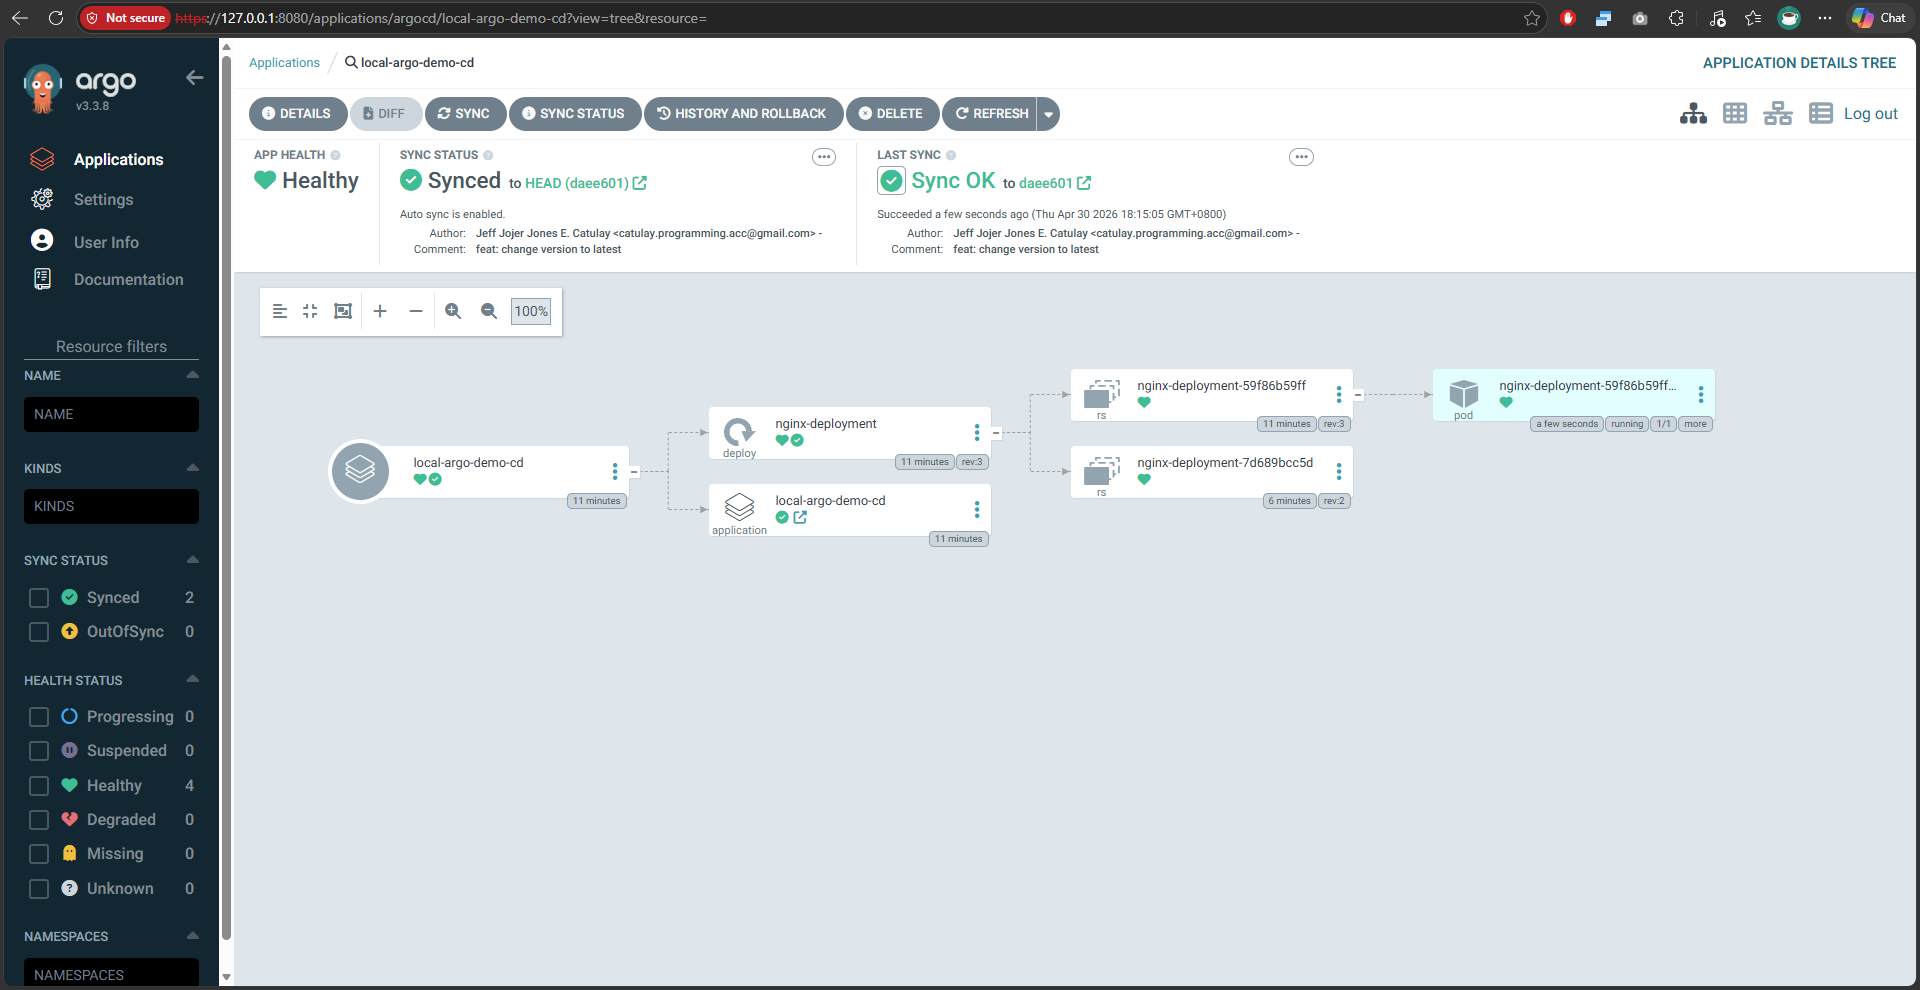Click the external link icon on application node
Image resolution: width=1920 pixels, height=990 pixels.
(x=800, y=517)
